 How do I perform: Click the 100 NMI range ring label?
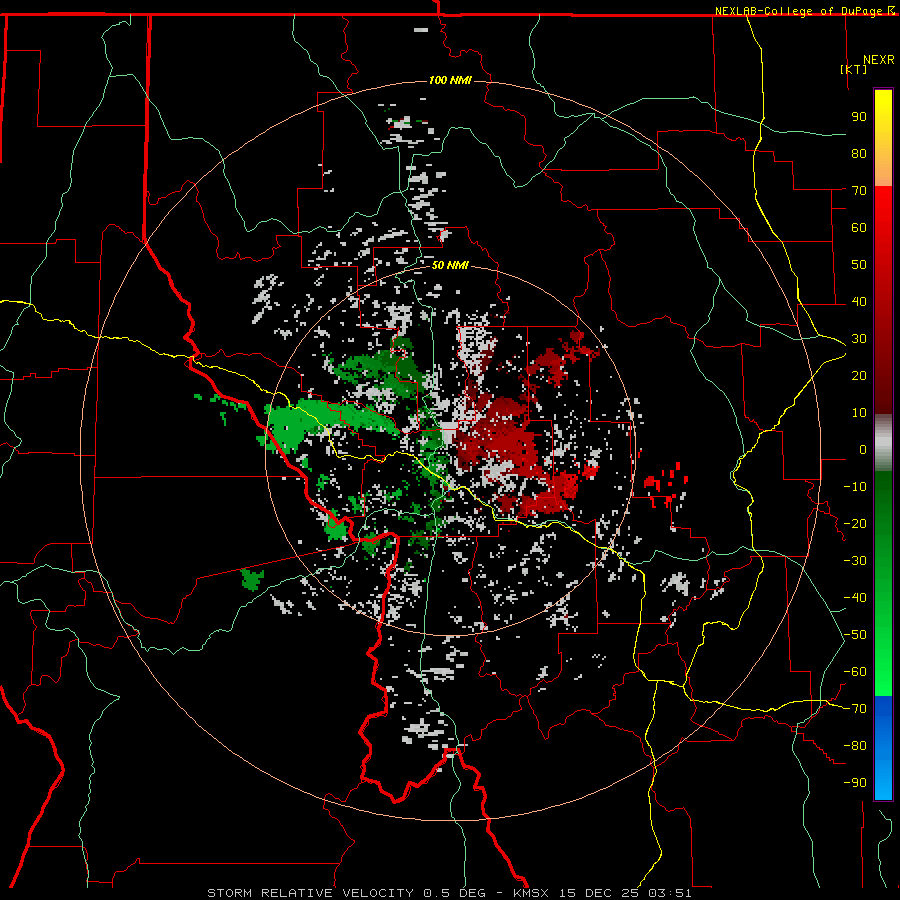(x=450, y=80)
